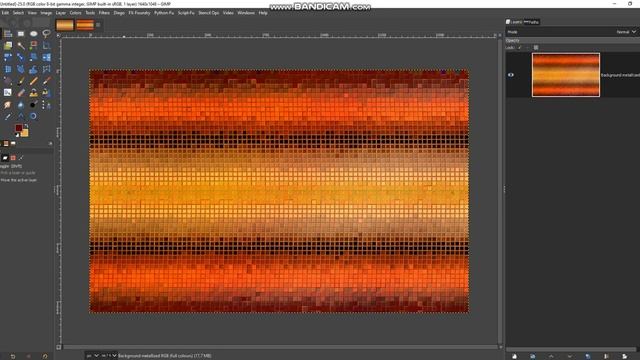Open the image menu at ruler corner
Screen dimensions: 640x360
[58, 36]
